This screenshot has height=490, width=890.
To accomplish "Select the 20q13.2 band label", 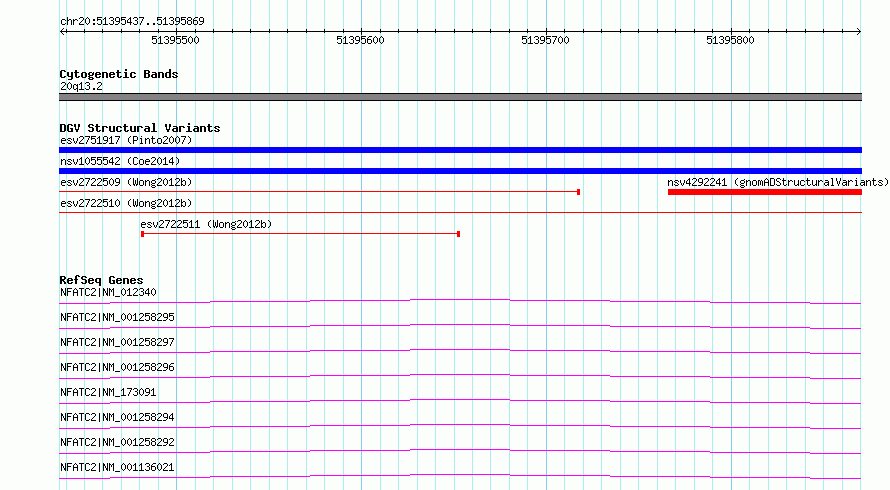I will point(81,86).
